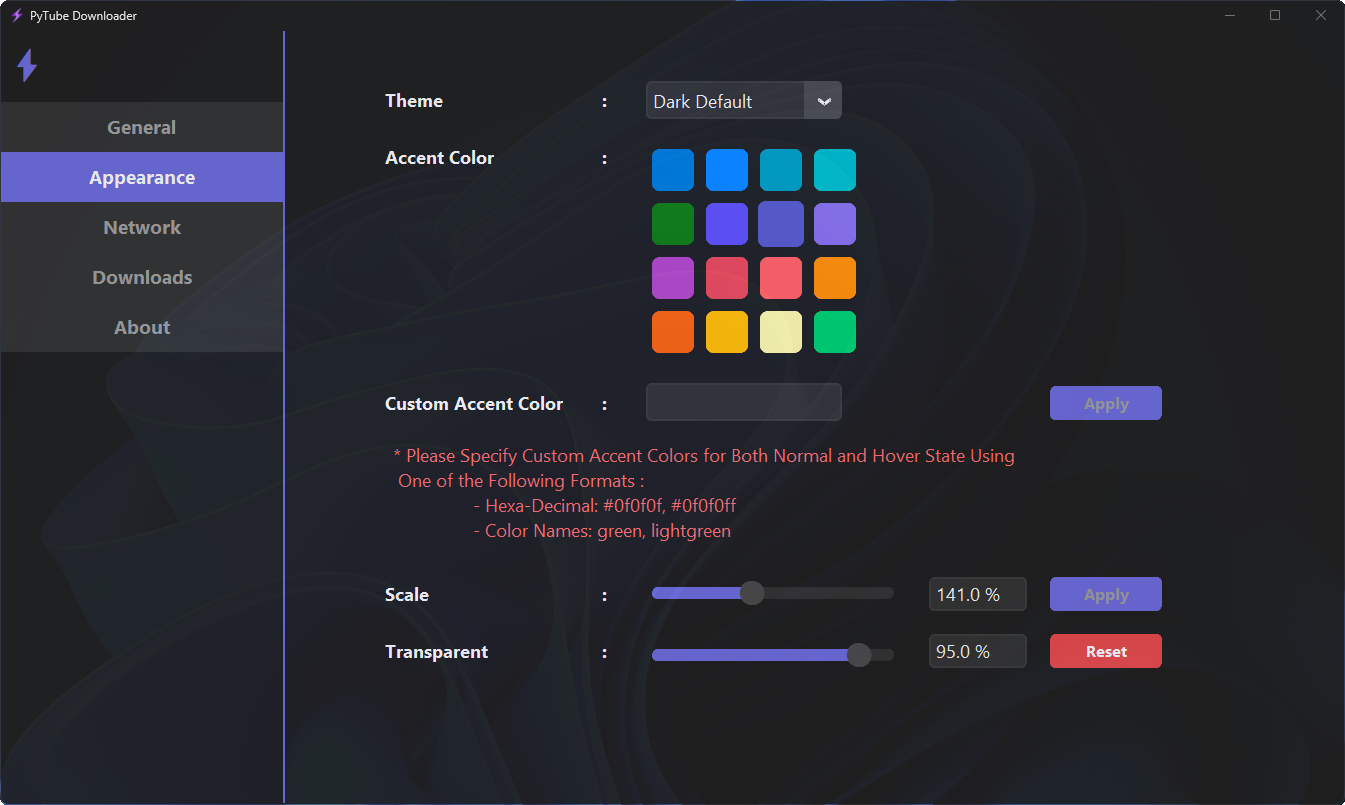Screen dimensions: 1345x805
Task: Close the PyTube Downloader window
Action: [1321, 15]
